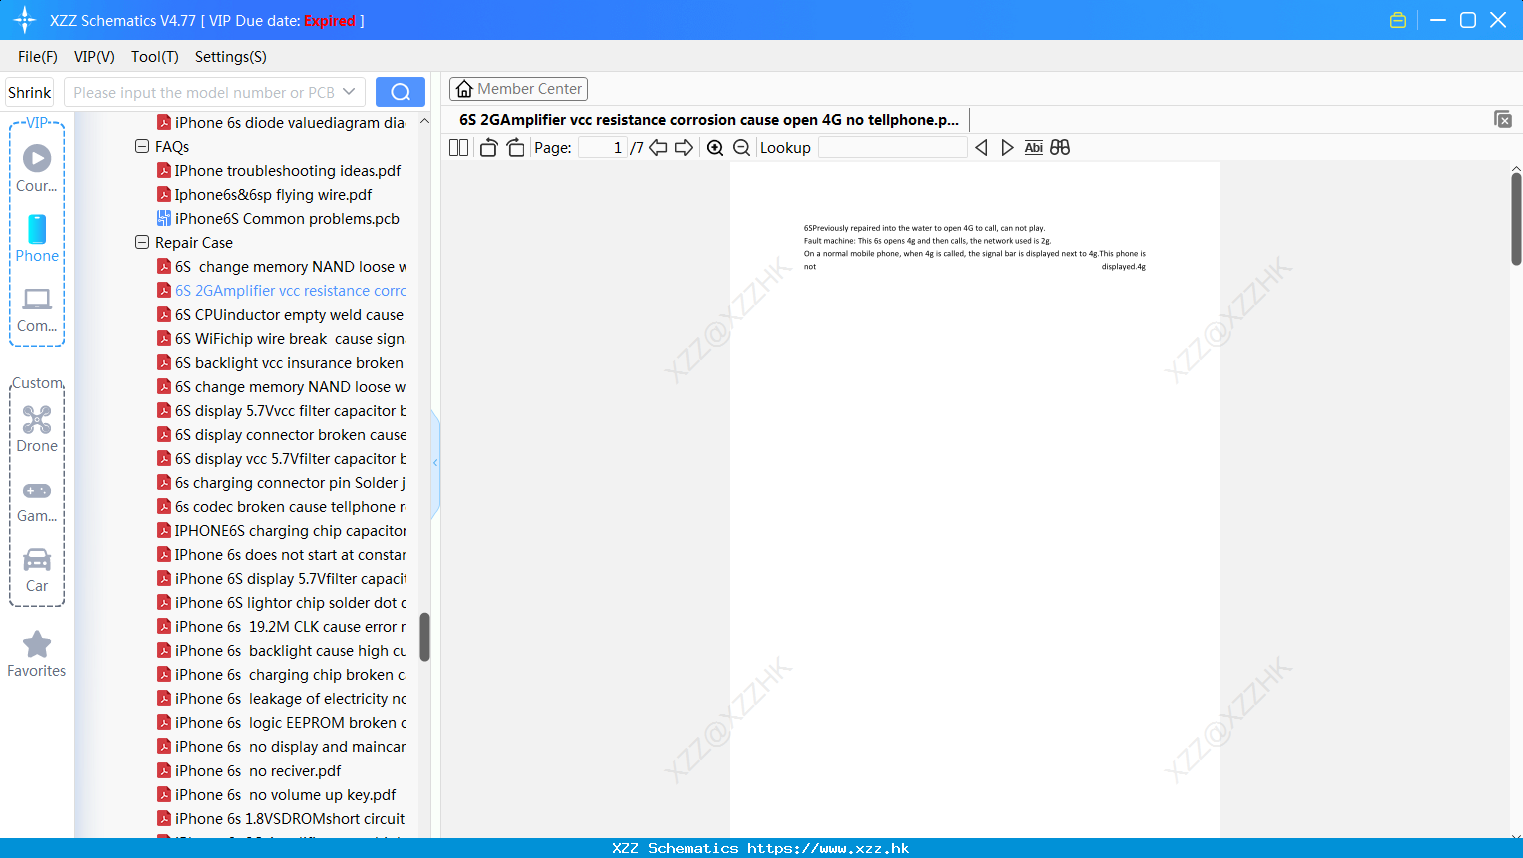Find next lookup match triangle
The image size is (1523, 858).
pos(1007,148)
